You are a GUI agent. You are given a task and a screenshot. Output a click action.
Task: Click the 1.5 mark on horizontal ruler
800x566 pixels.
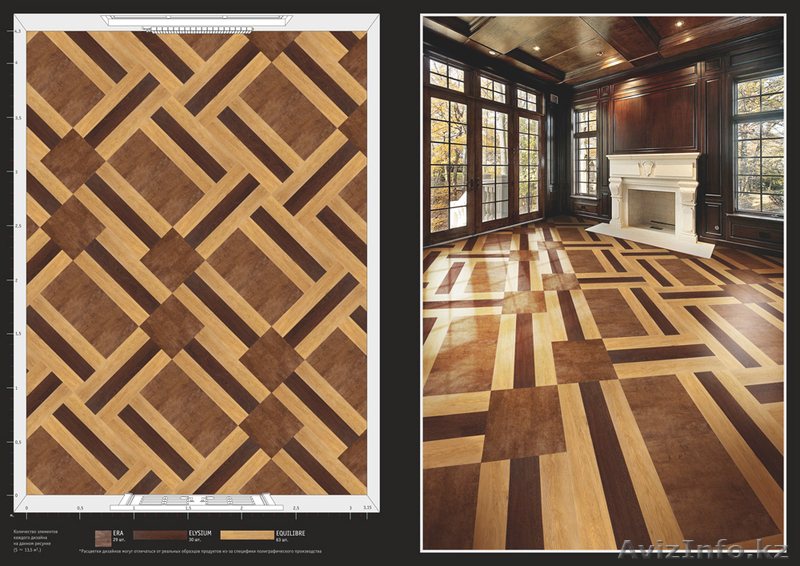click(x=187, y=508)
